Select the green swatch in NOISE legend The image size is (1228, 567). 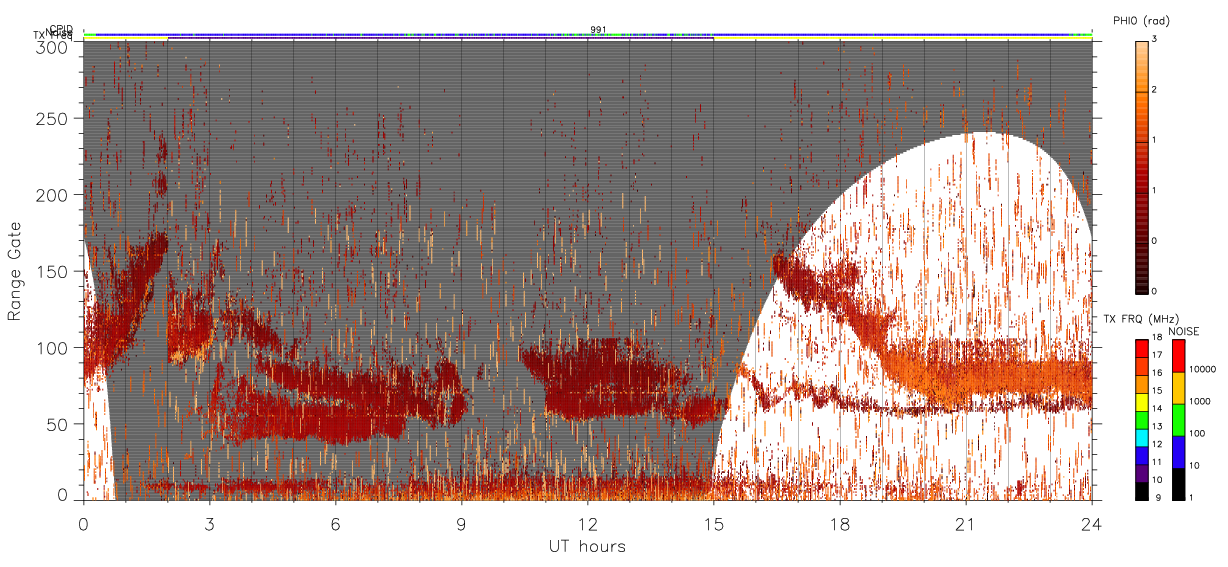tap(1179, 420)
